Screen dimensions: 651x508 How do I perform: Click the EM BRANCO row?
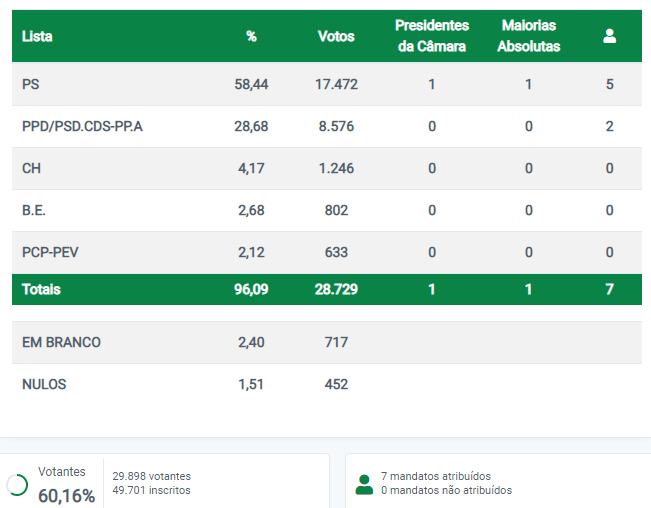click(x=327, y=342)
